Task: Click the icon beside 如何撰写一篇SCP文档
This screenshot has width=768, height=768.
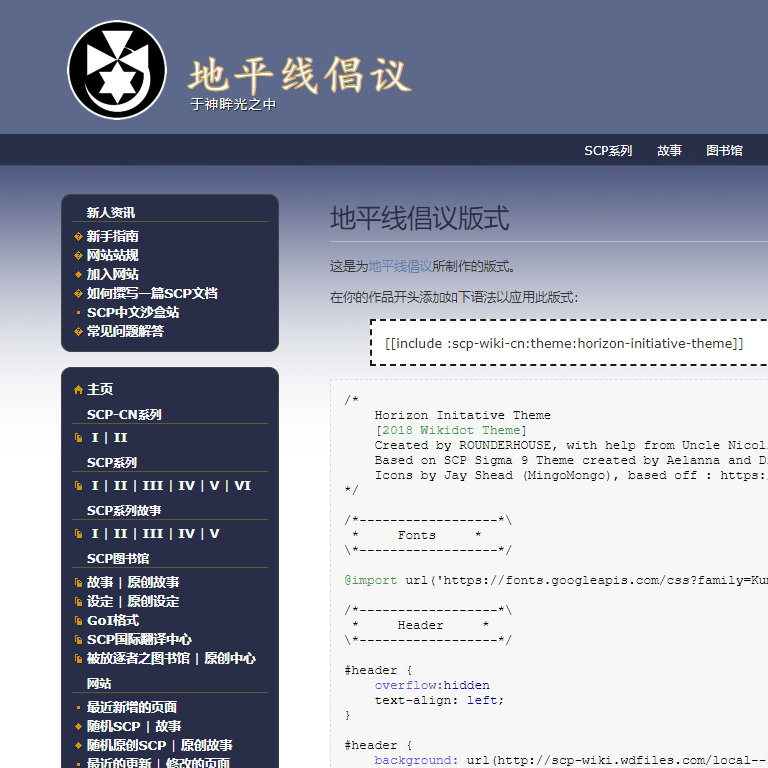Action: click(x=78, y=294)
